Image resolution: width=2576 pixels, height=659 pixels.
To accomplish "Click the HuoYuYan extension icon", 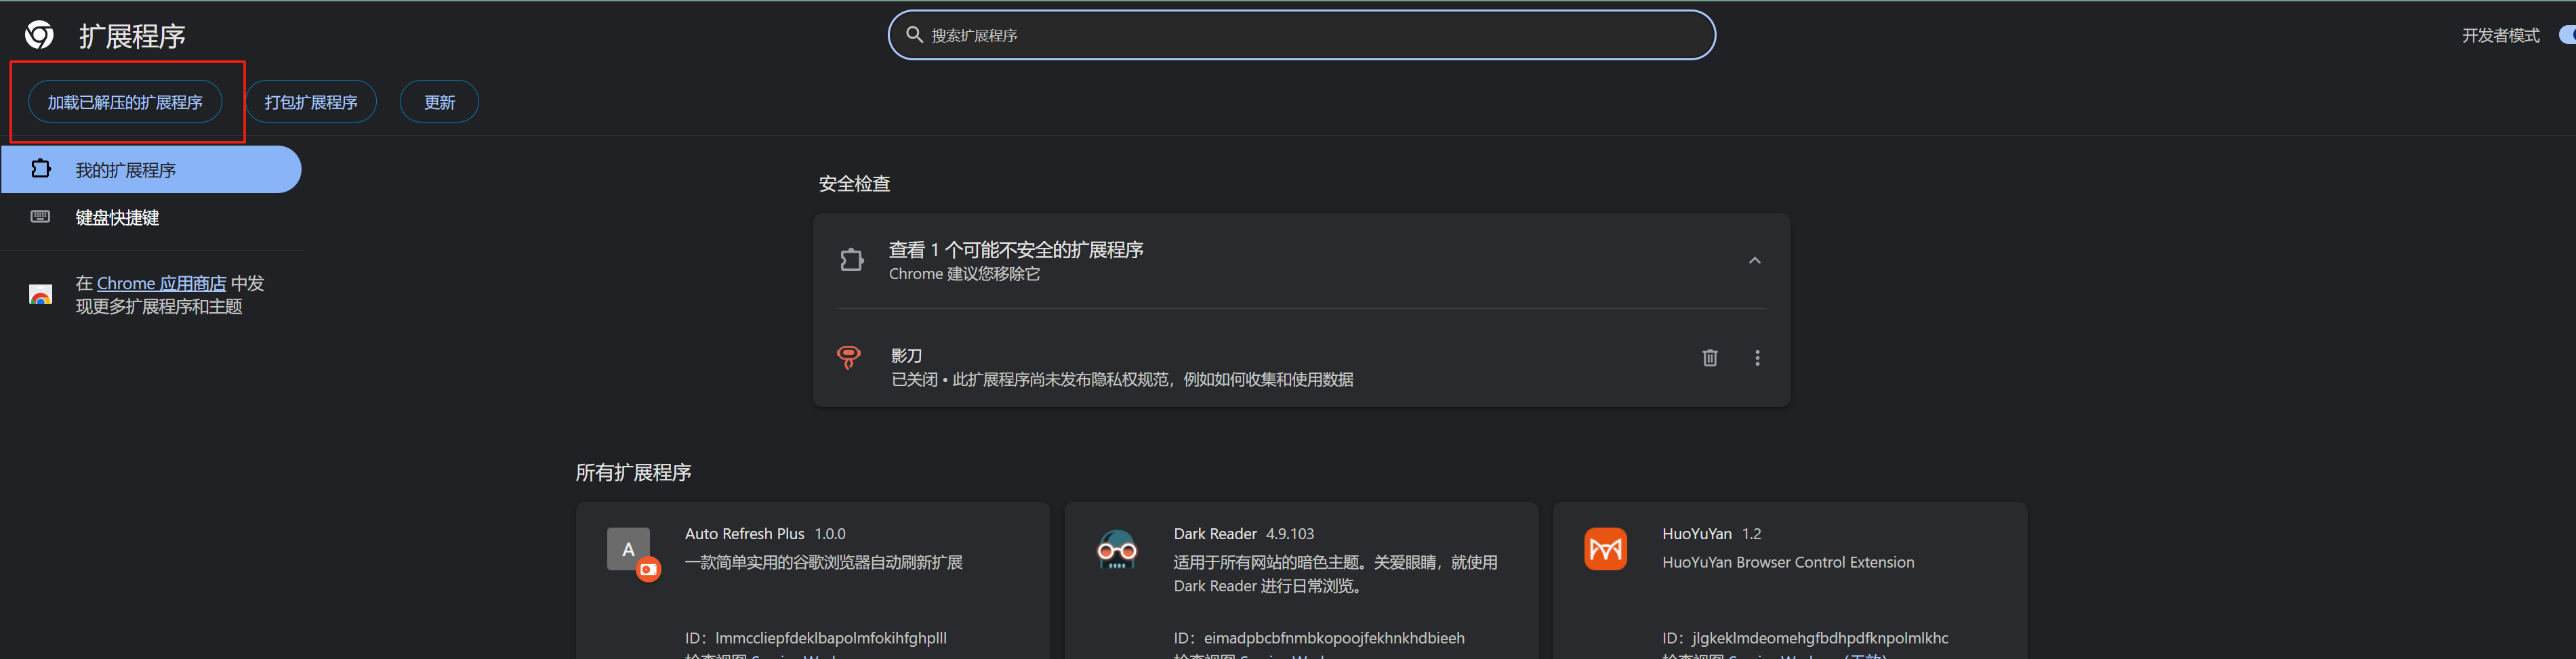I will (1605, 549).
